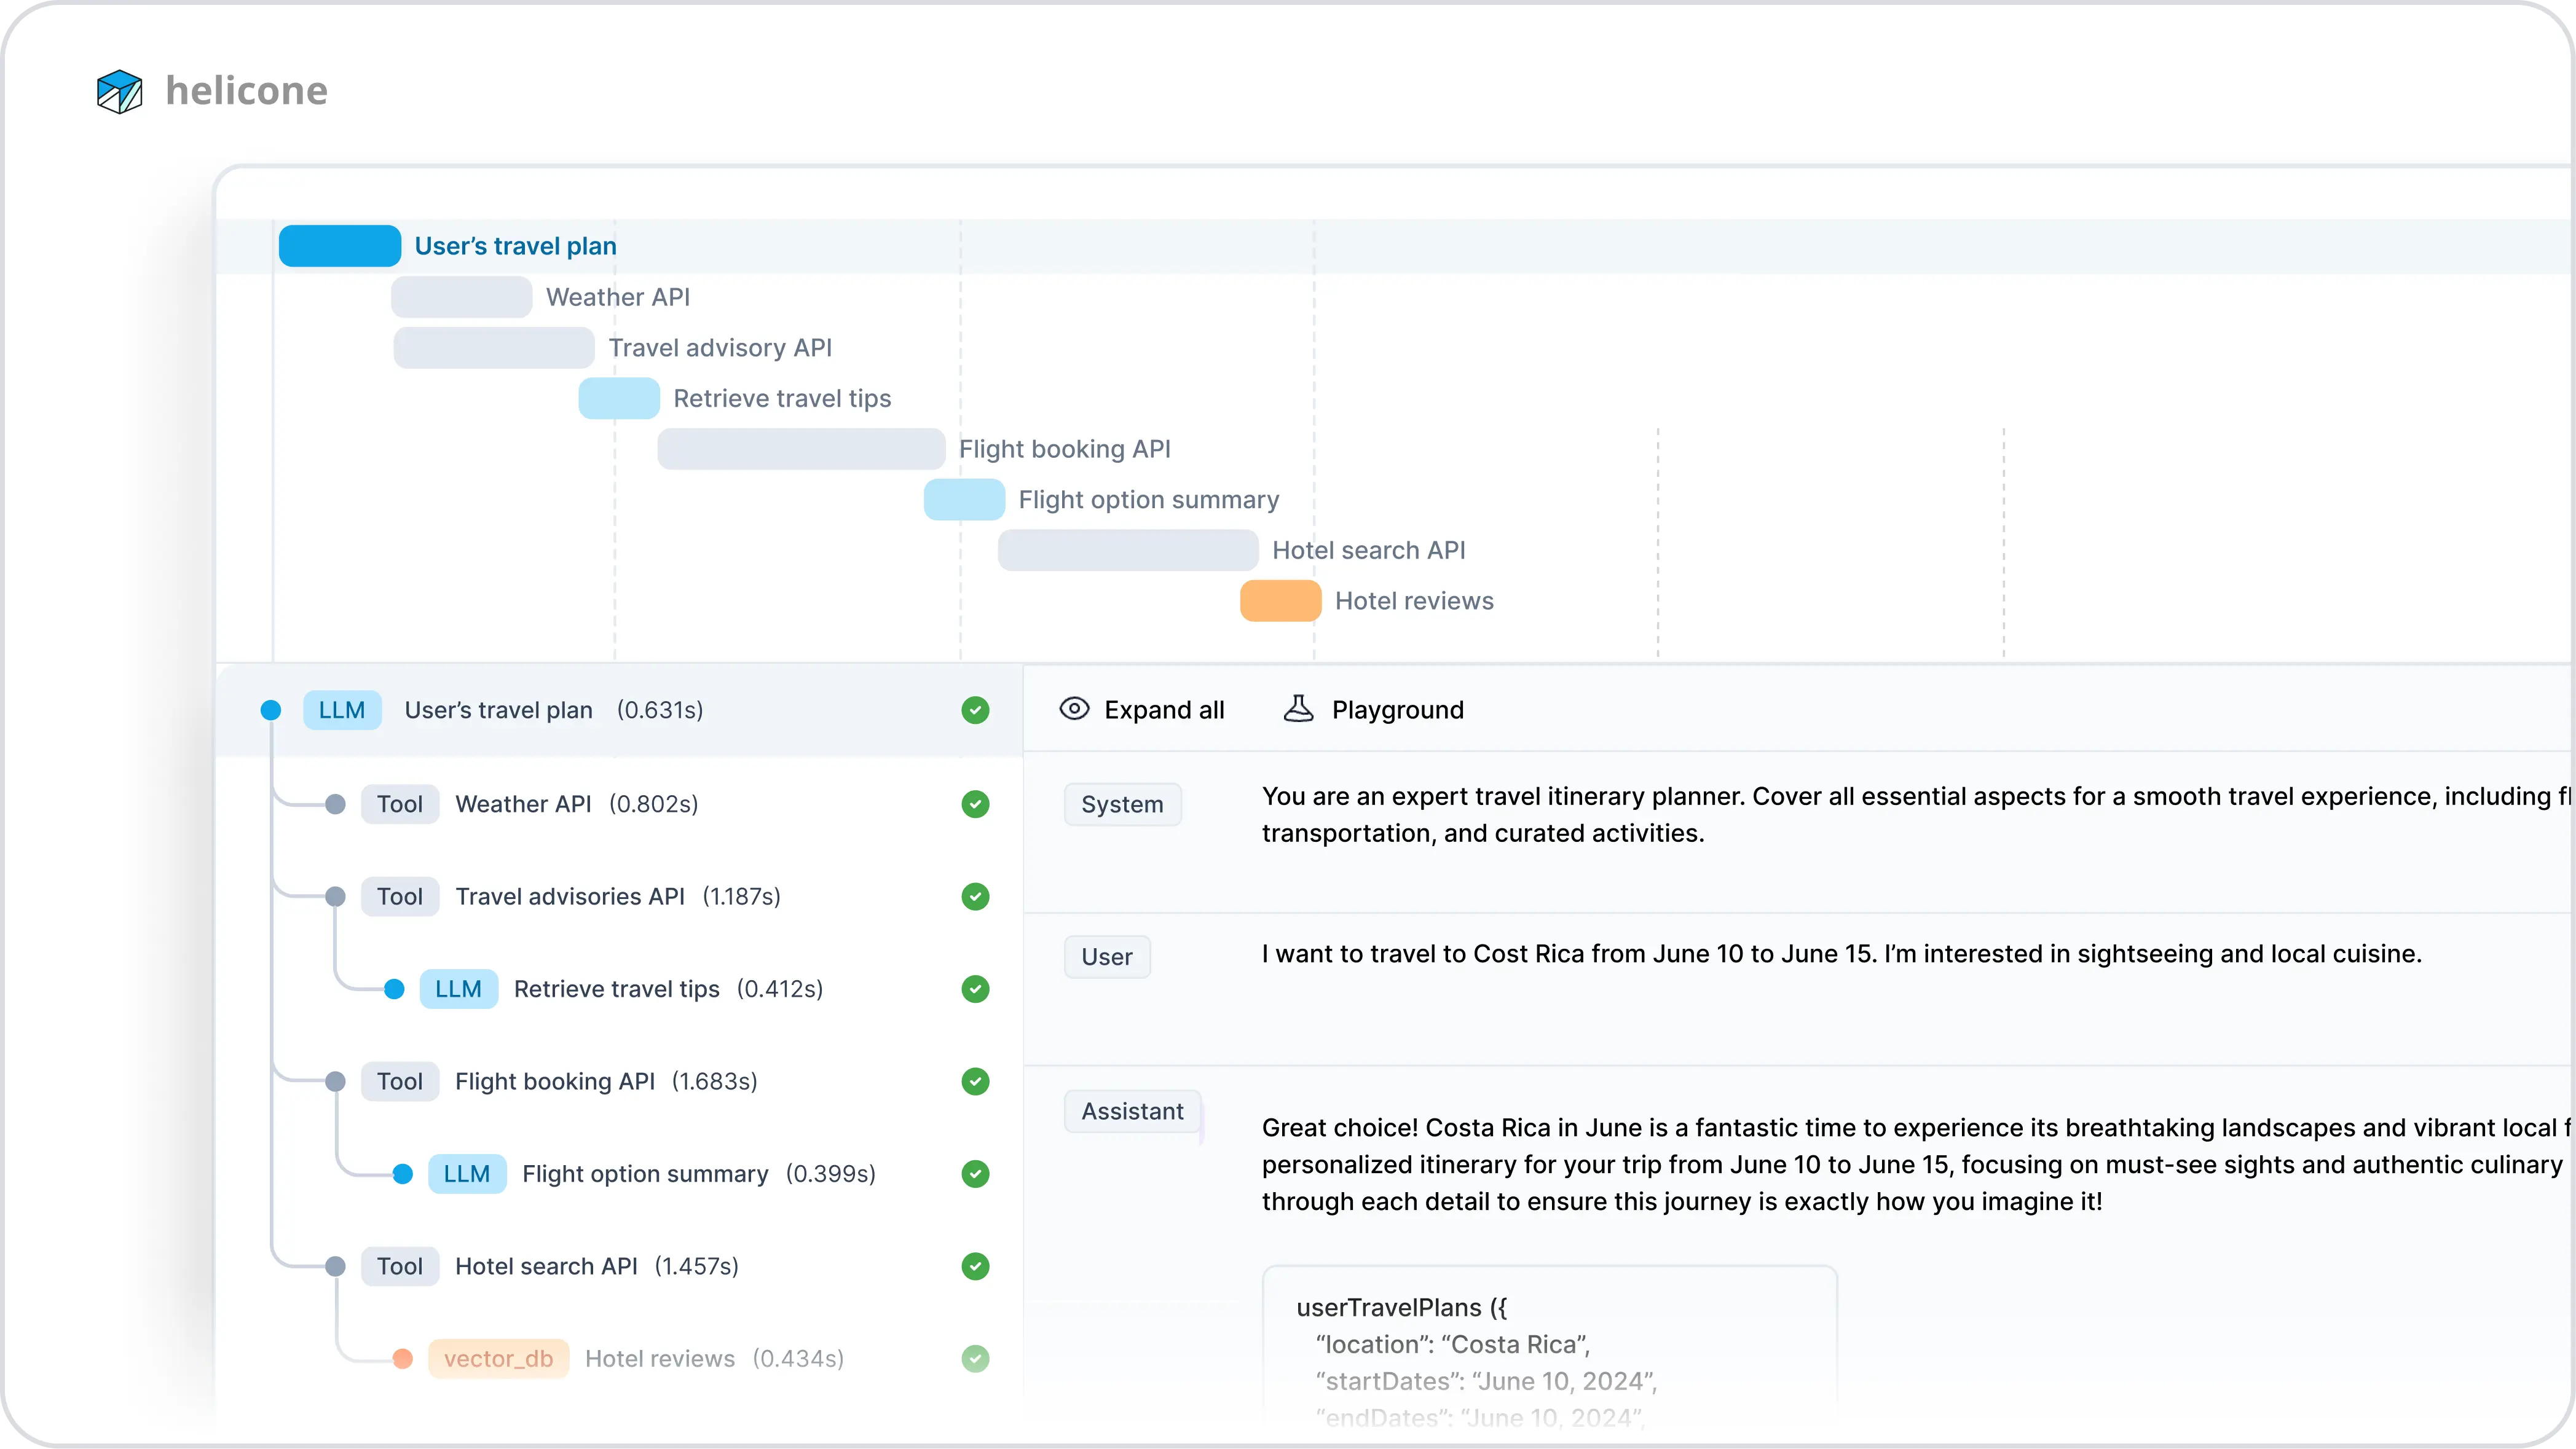This screenshot has height=1449, width=2576.
Task: Select the Weather API timeline bar
Action: coord(461,297)
